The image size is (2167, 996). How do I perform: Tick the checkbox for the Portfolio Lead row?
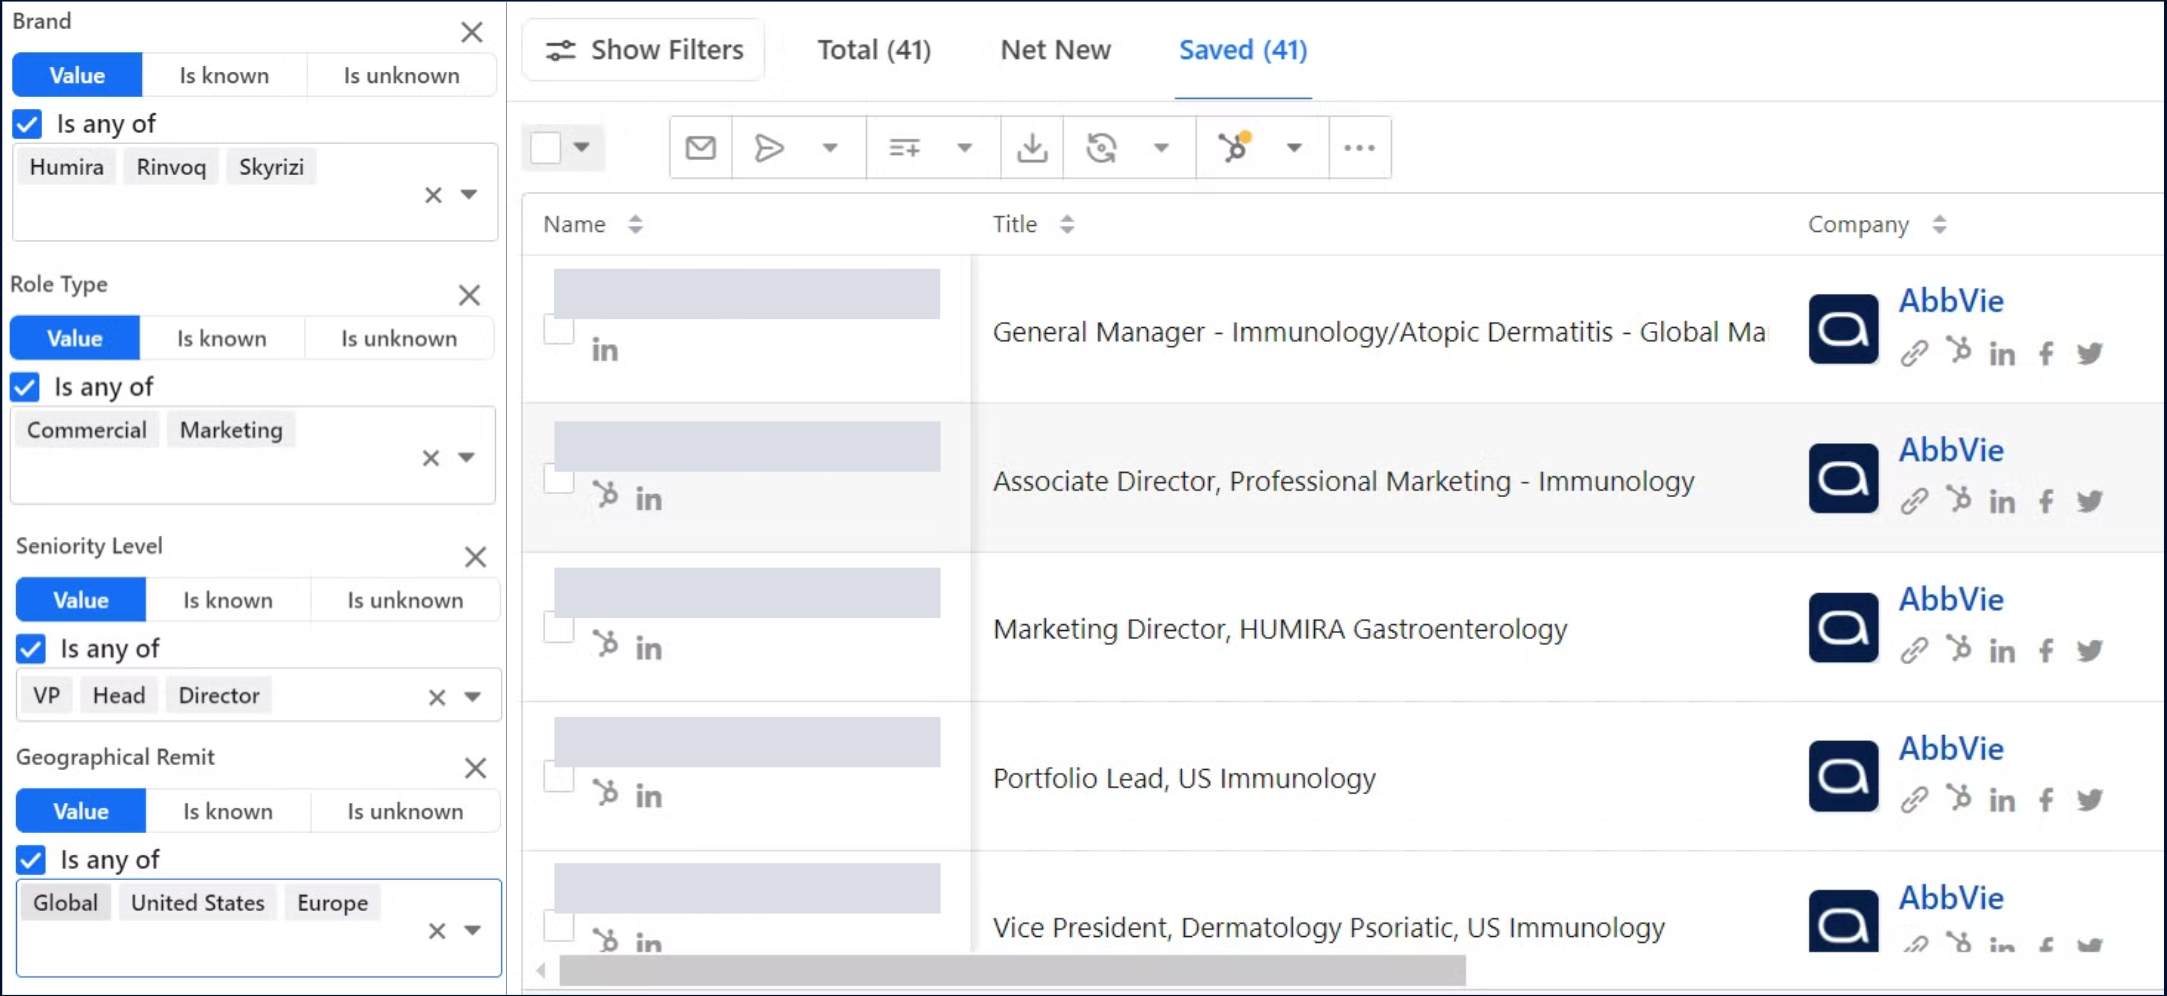click(x=559, y=777)
